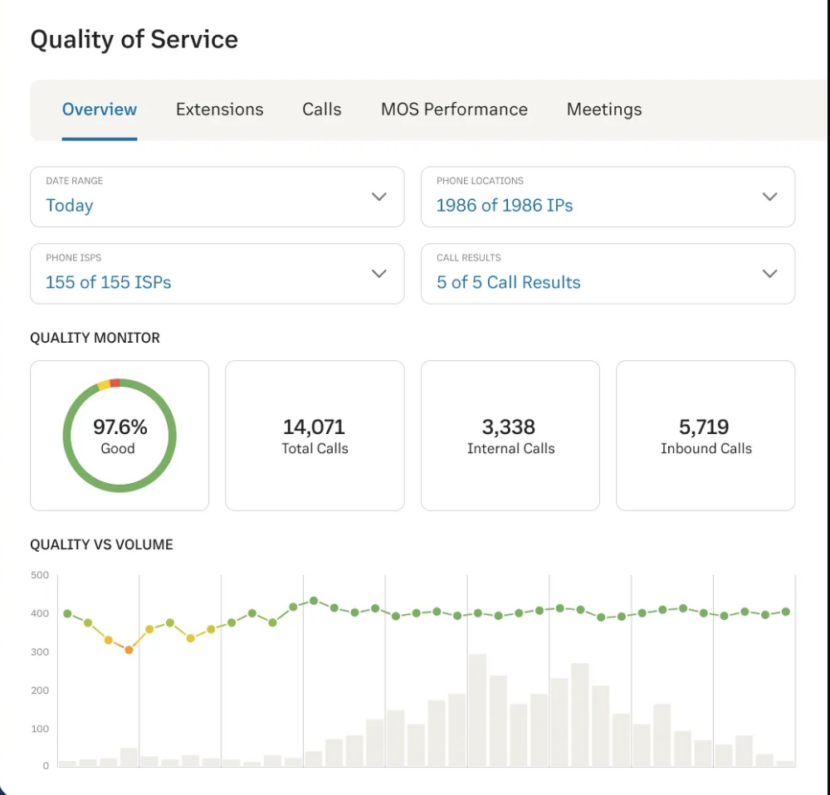Image resolution: width=830 pixels, height=795 pixels.
Task: Switch to MOS Performance tab
Action: click(454, 109)
